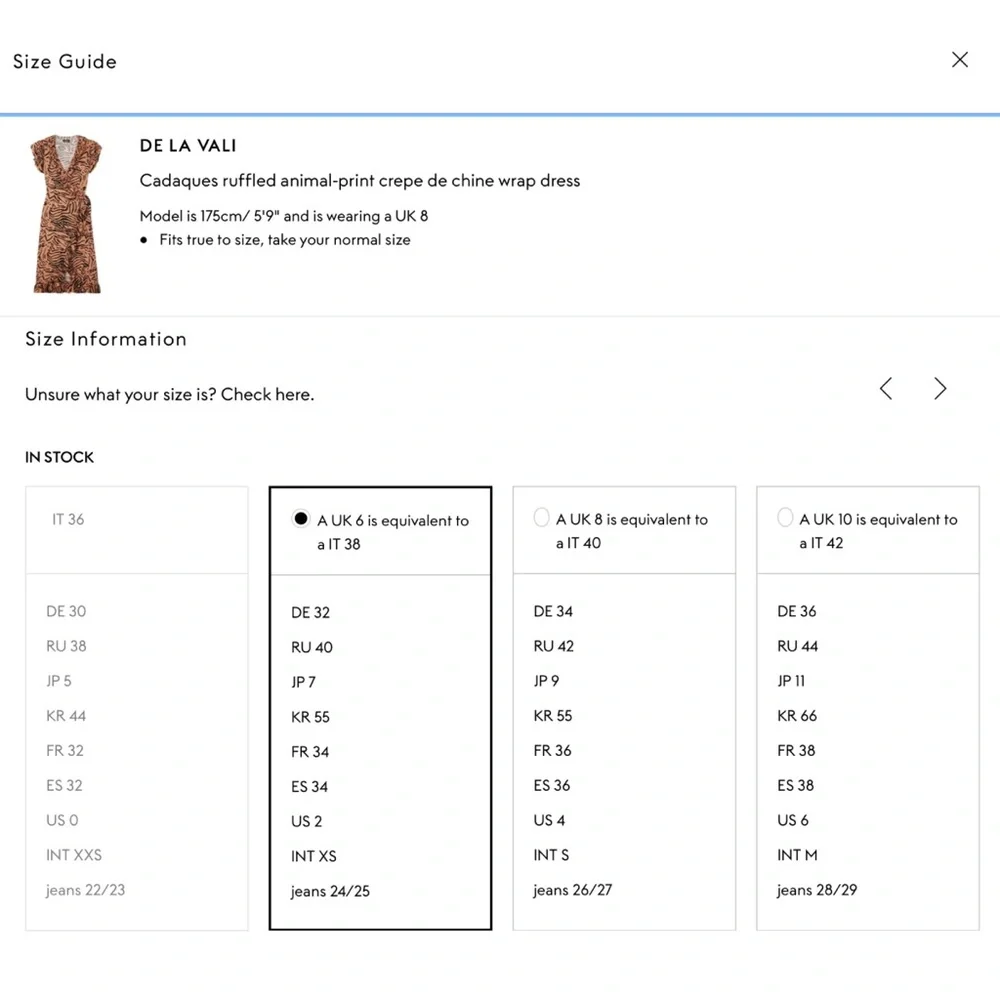Click the 'FR 34' size entry
Viewport: 1000px width, 1000px height.
(x=310, y=752)
